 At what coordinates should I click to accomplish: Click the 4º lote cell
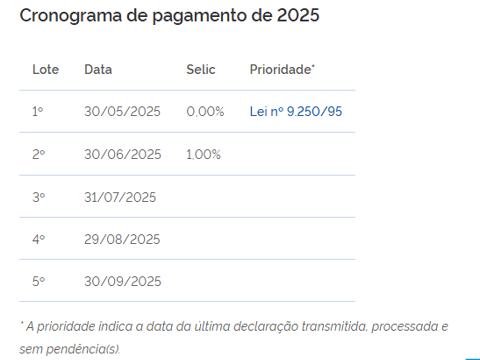39,239
